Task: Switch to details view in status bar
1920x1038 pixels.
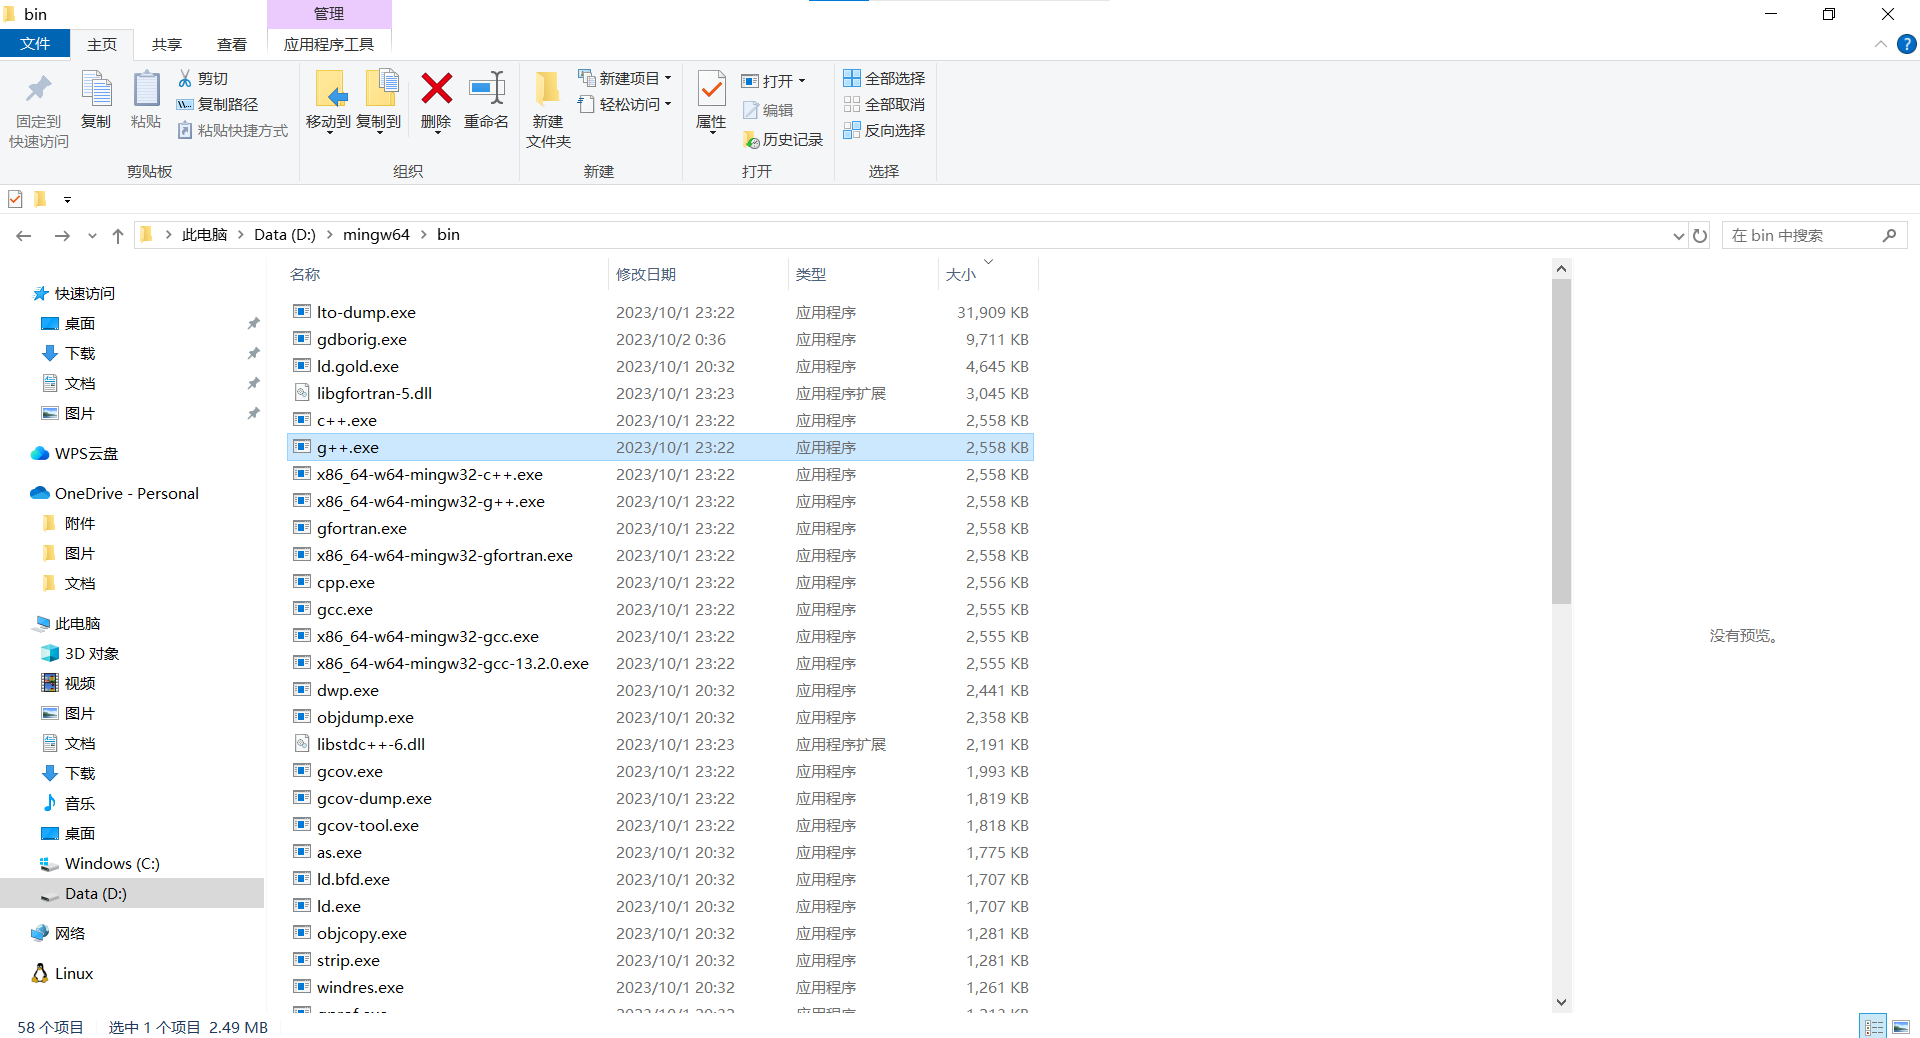Action: click(x=1873, y=1027)
